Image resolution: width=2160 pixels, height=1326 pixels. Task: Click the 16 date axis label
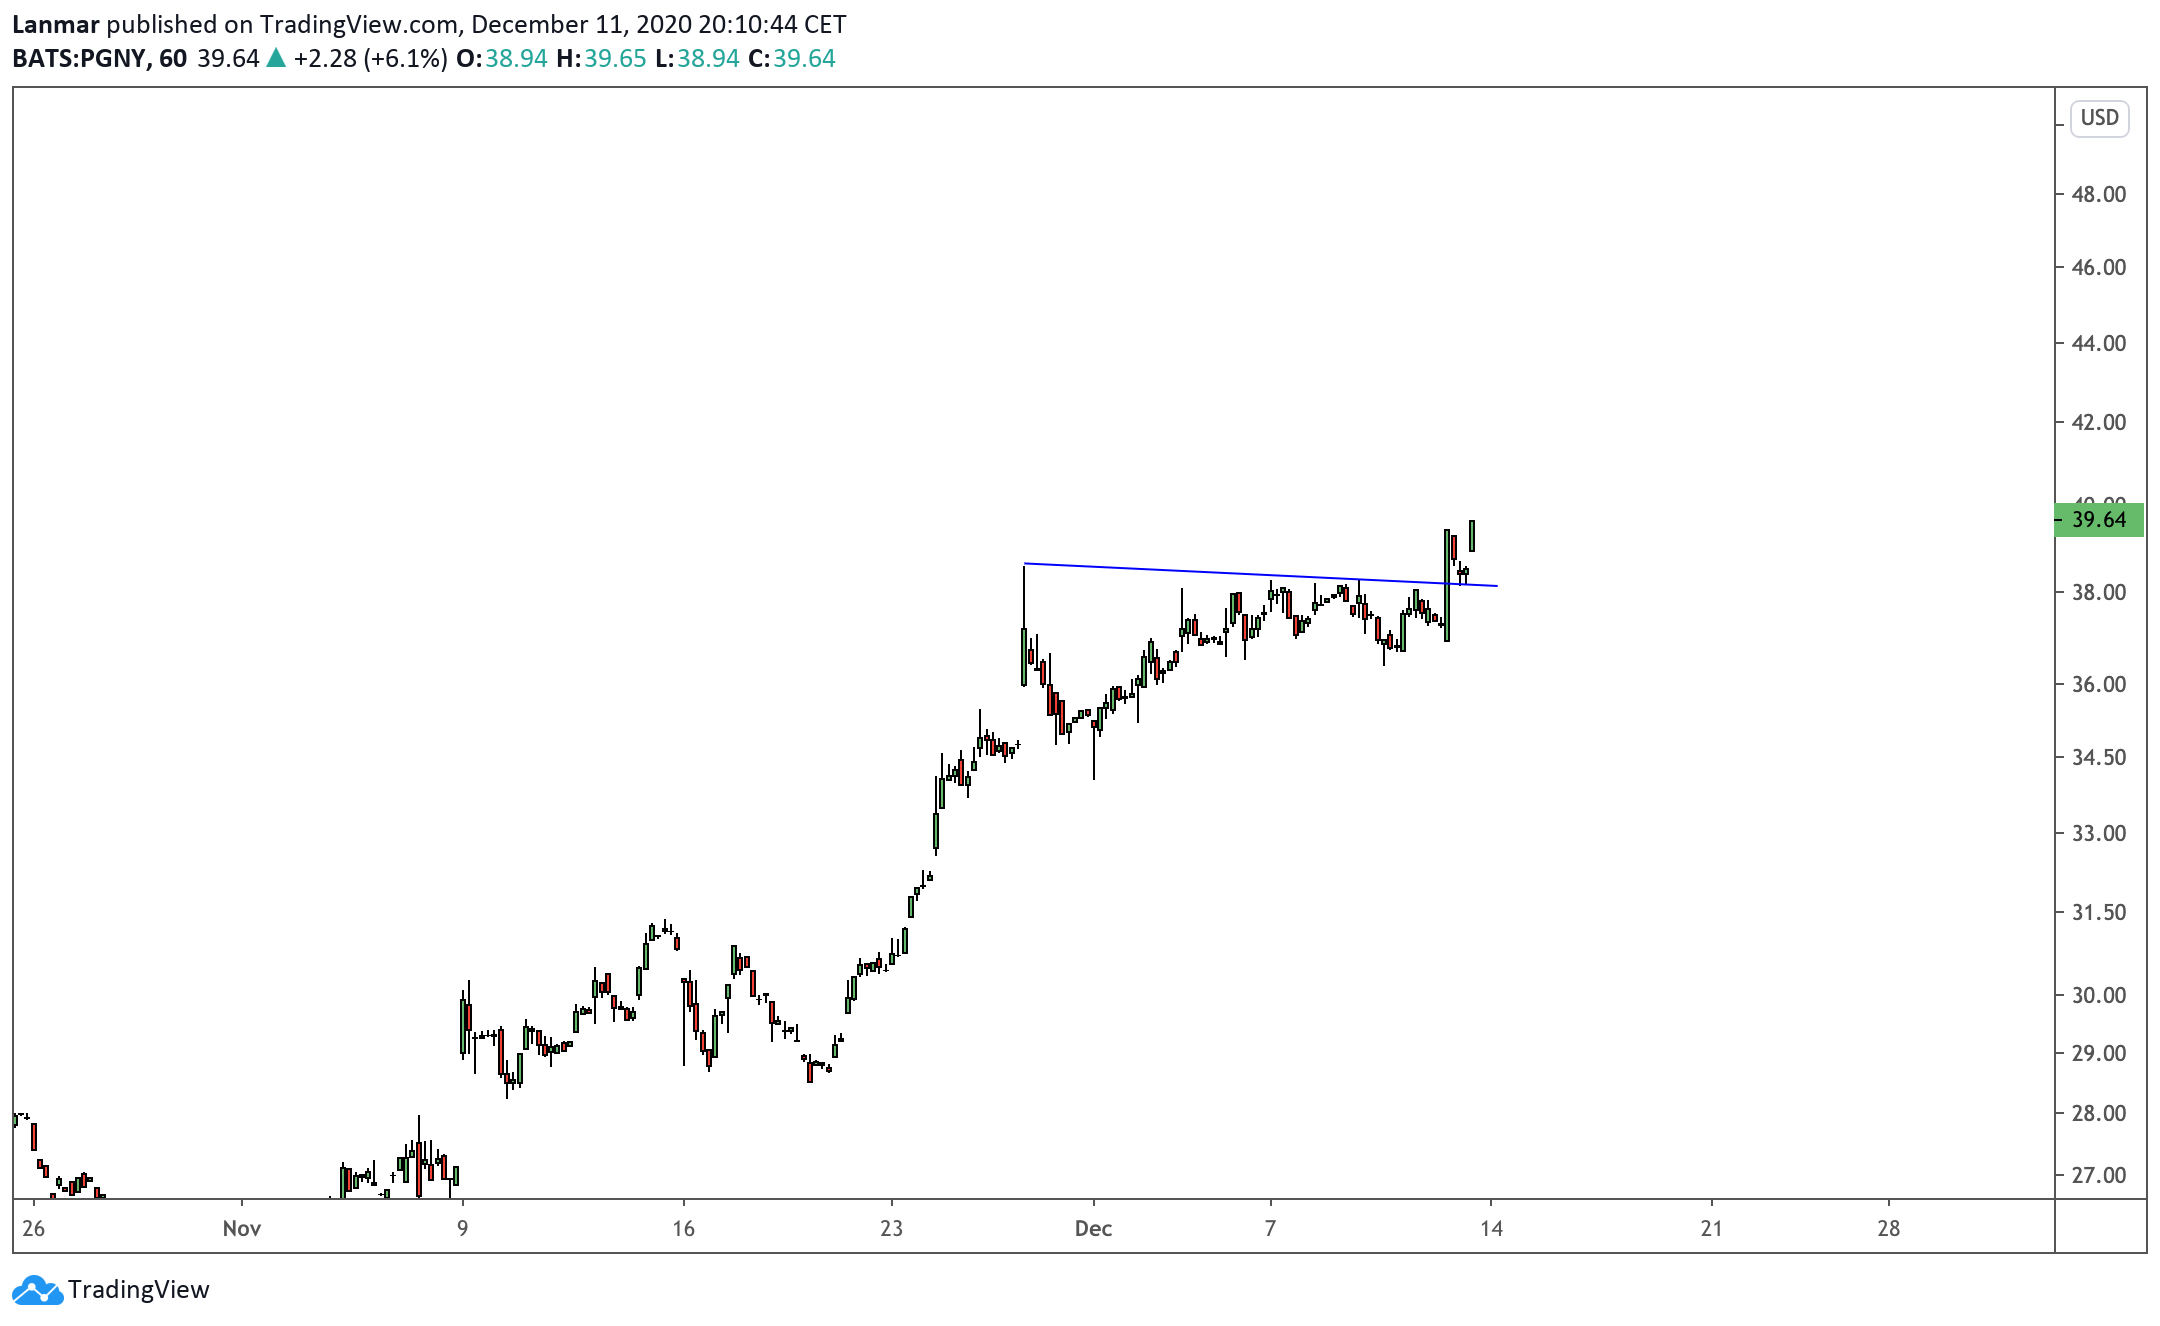pos(683,1228)
